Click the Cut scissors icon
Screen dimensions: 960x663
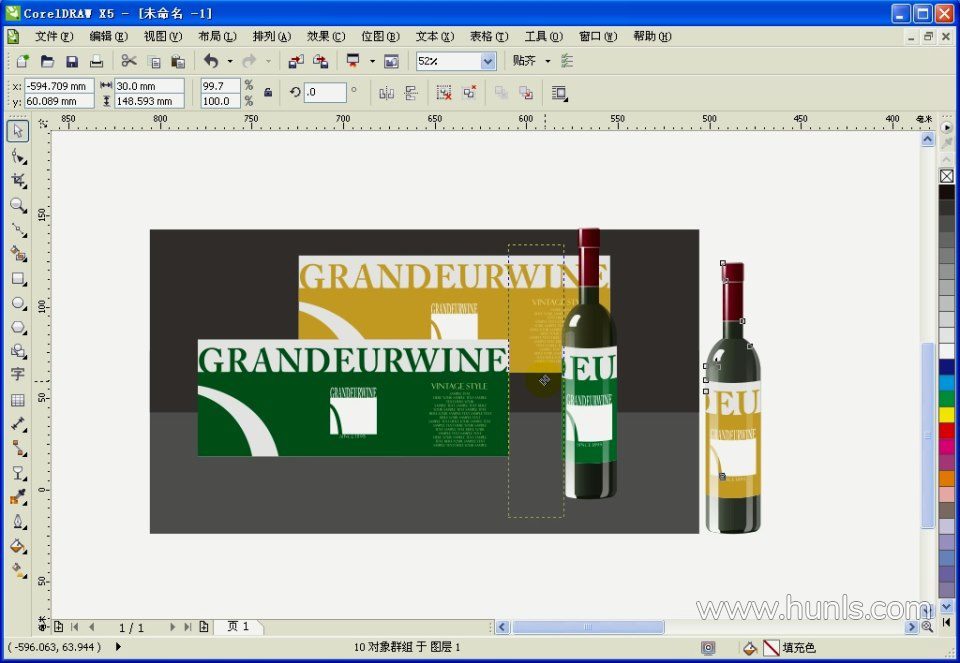129,62
